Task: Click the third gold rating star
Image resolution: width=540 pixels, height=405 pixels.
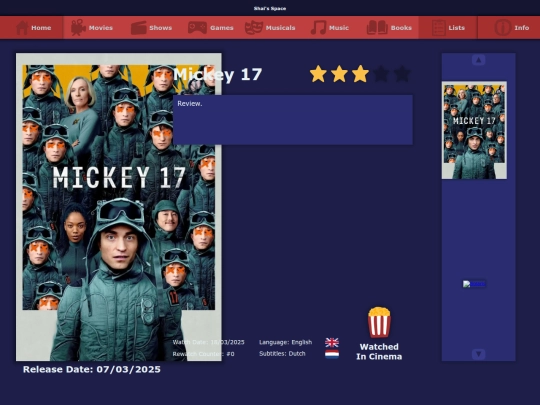Action: pos(360,74)
